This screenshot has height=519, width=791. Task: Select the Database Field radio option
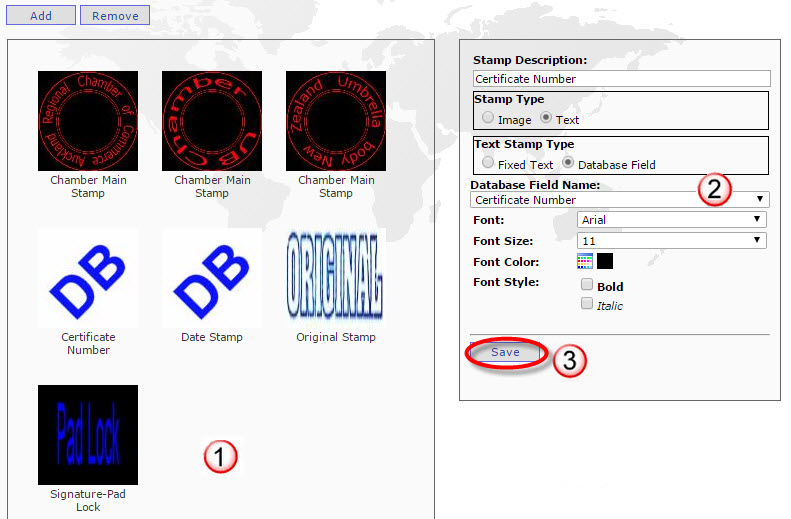[567, 163]
